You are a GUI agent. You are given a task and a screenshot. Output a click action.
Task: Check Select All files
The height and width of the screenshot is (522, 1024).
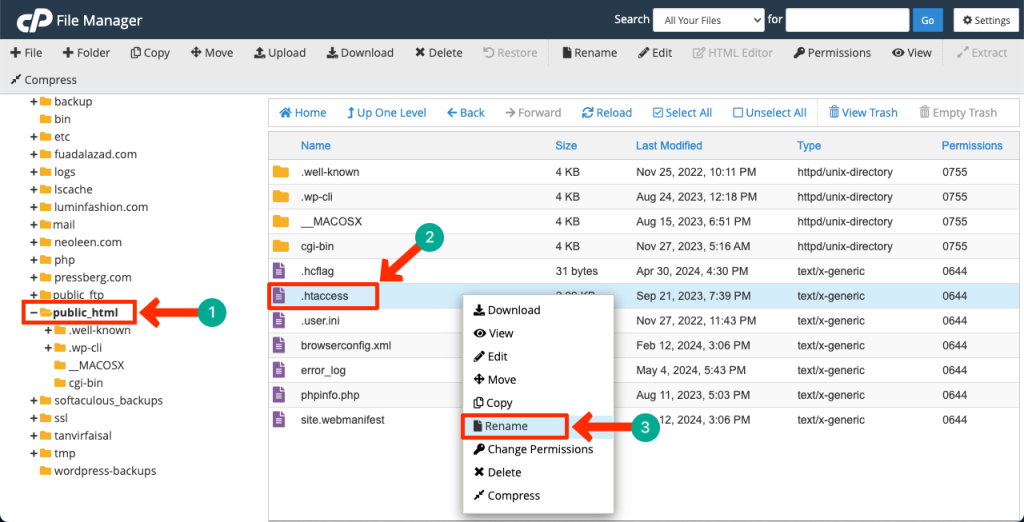point(681,113)
